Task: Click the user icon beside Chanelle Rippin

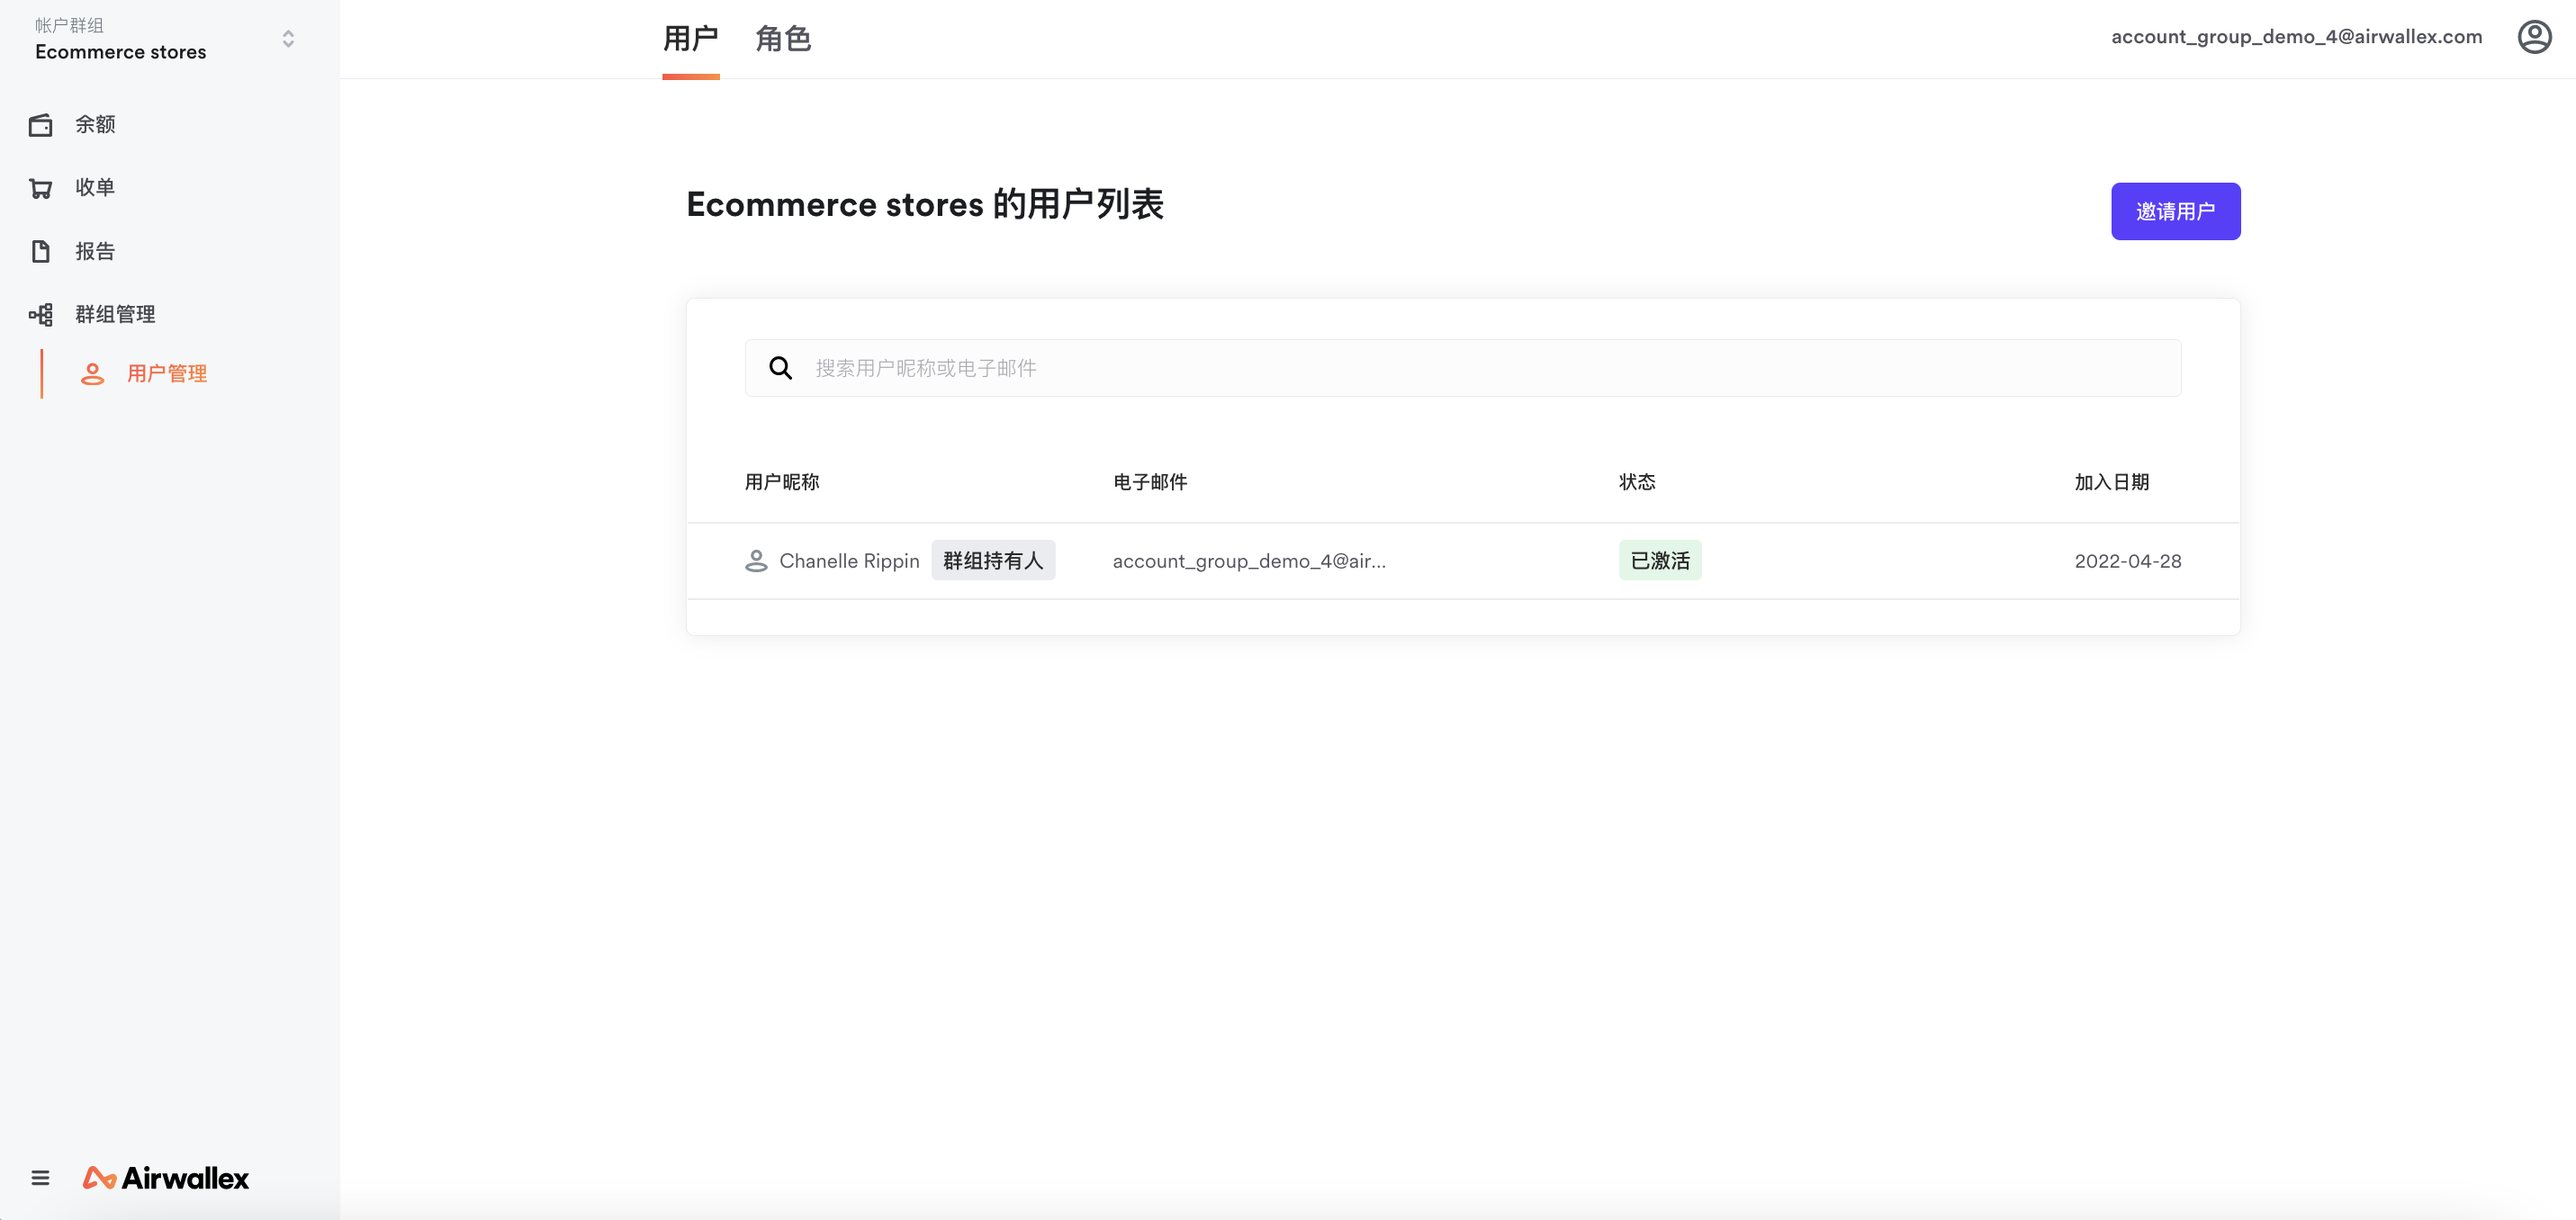Action: pyautogui.click(x=756, y=561)
